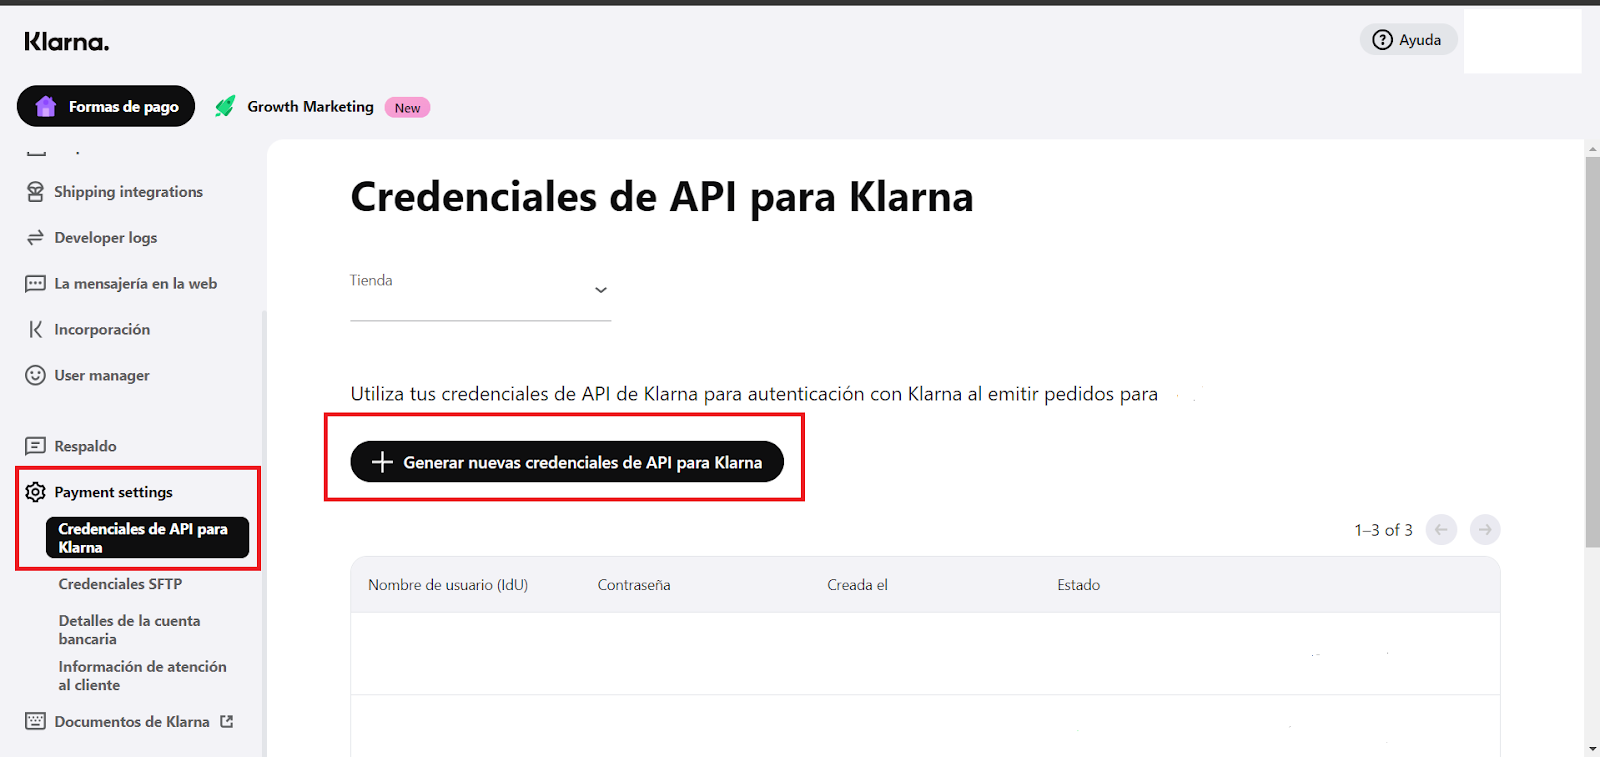Click the external link icon
Viewport: 1600px width, 757px height.
click(x=227, y=721)
